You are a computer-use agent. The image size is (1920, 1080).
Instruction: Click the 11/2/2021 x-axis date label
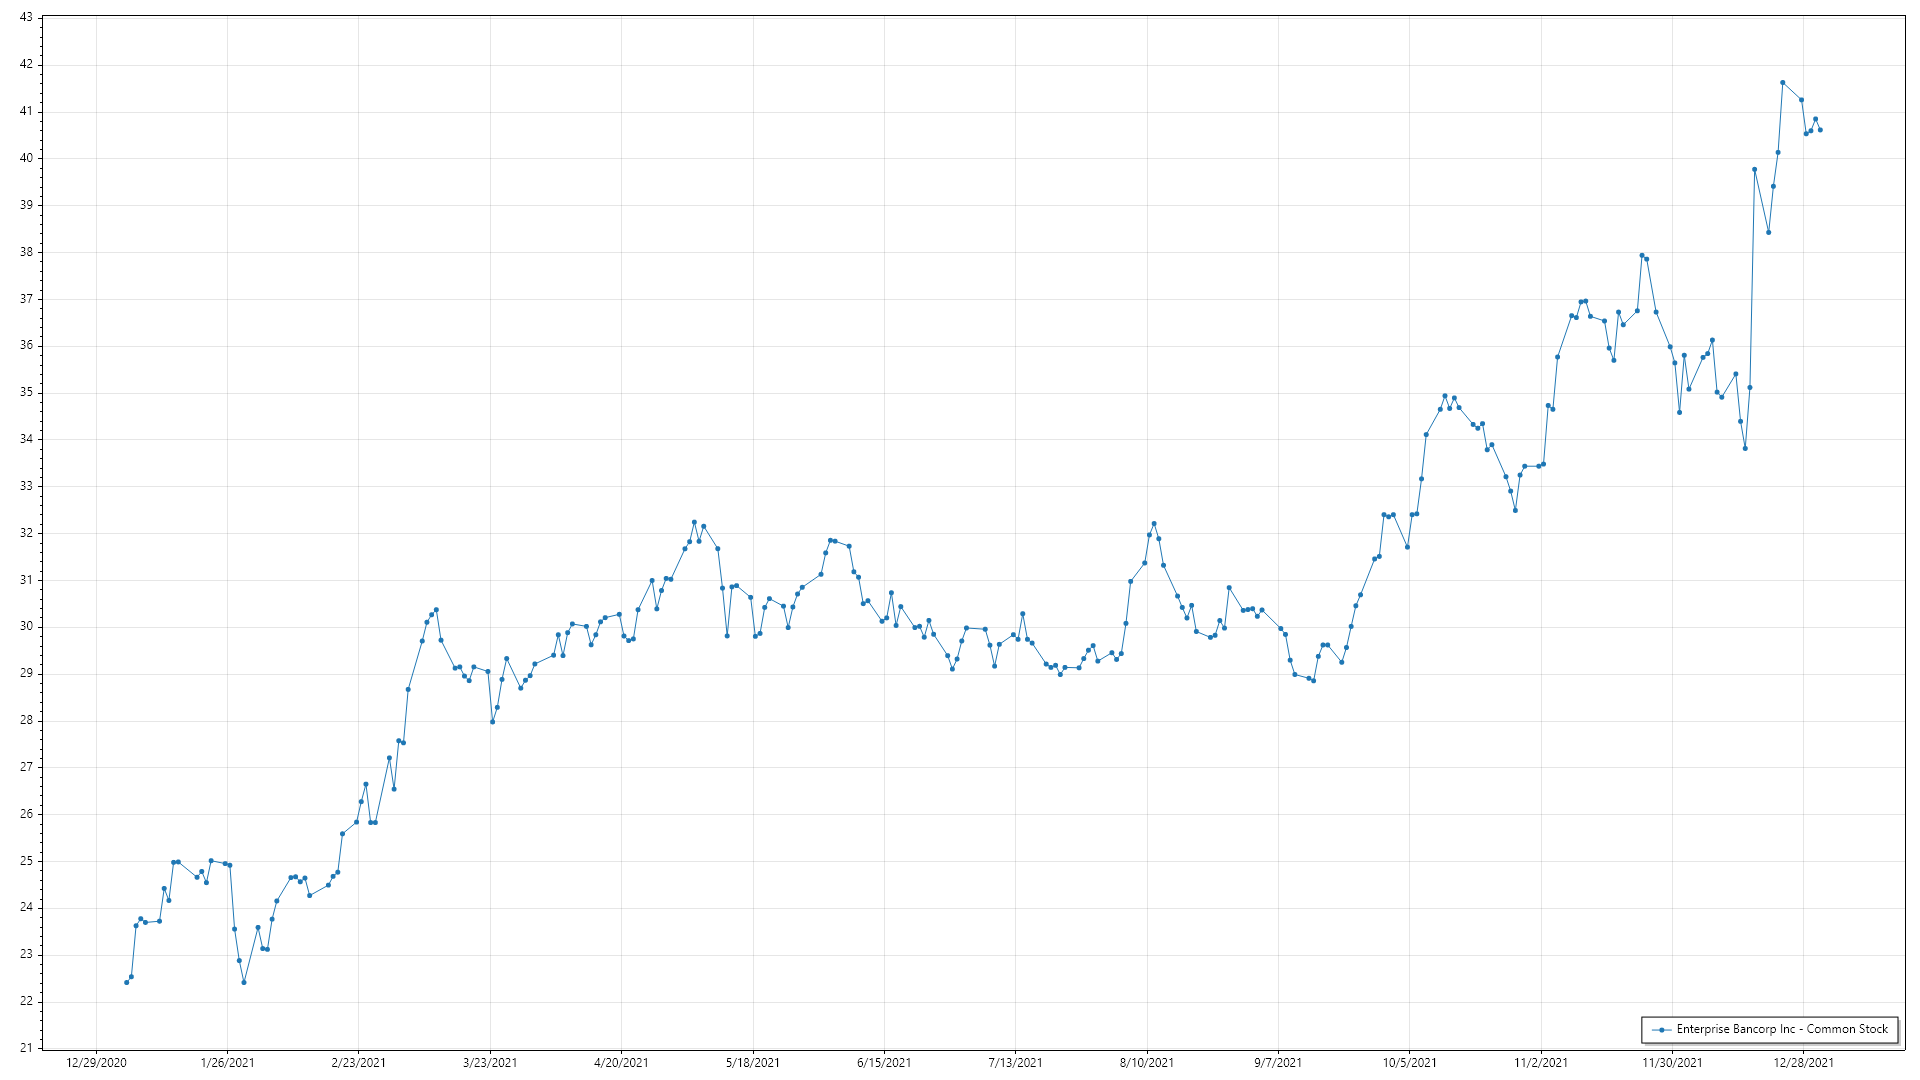pyautogui.click(x=1541, y=1063)
